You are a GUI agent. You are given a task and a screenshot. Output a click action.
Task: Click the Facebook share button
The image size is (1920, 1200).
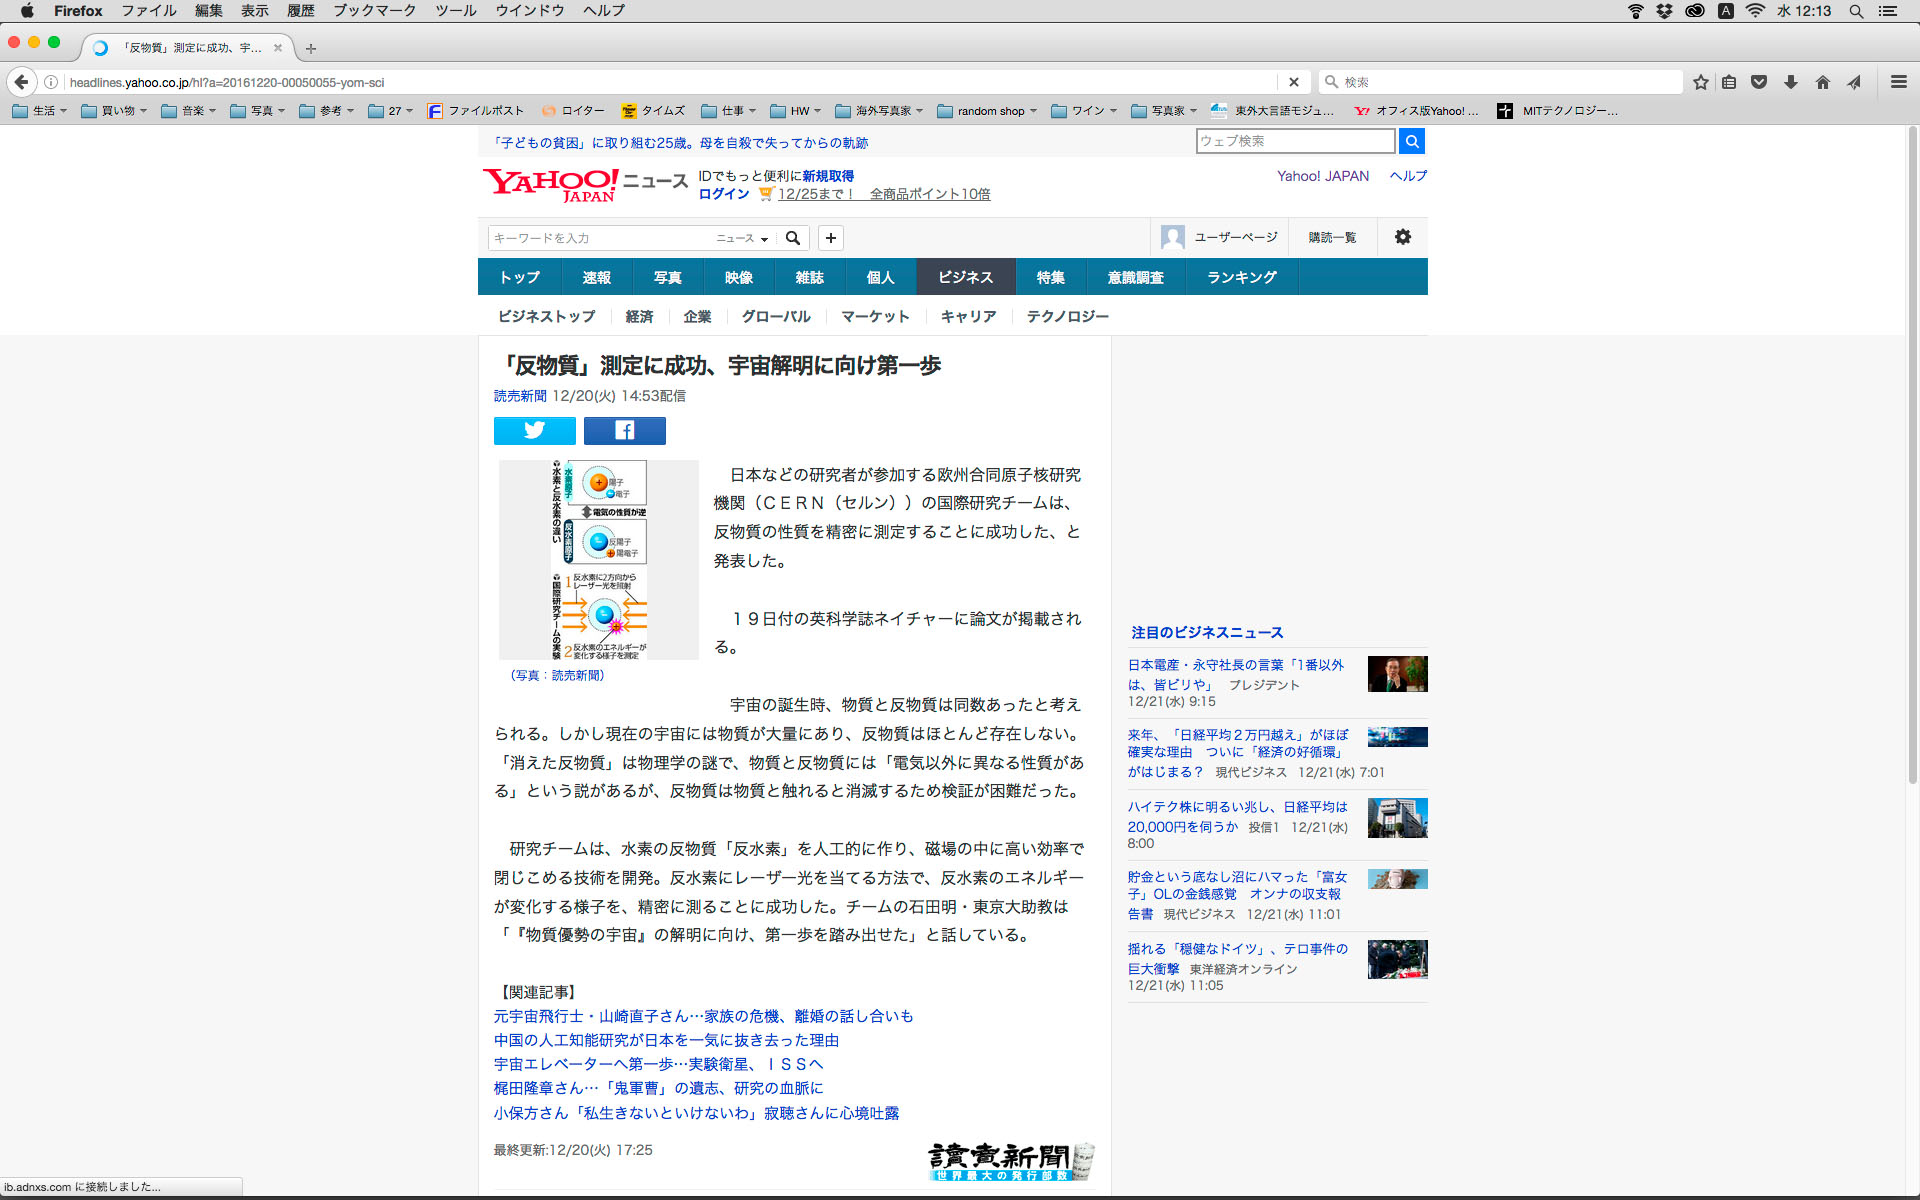(624, 430)
